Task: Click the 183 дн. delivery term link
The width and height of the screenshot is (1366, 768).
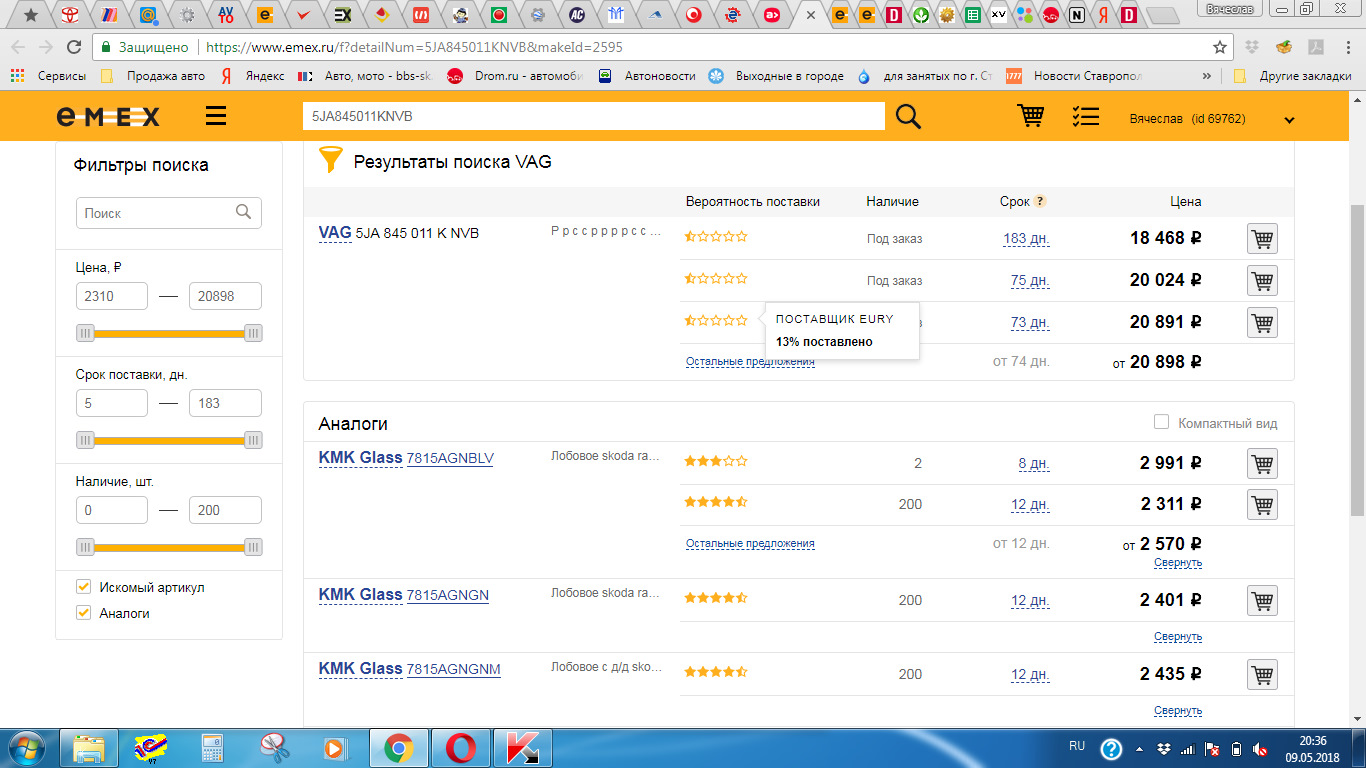Action: [1026, 239]
